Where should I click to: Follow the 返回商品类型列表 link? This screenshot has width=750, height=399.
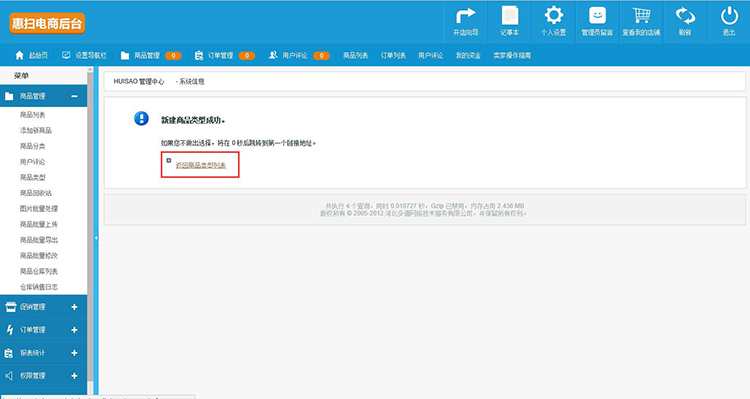click(x=200, y=165)
